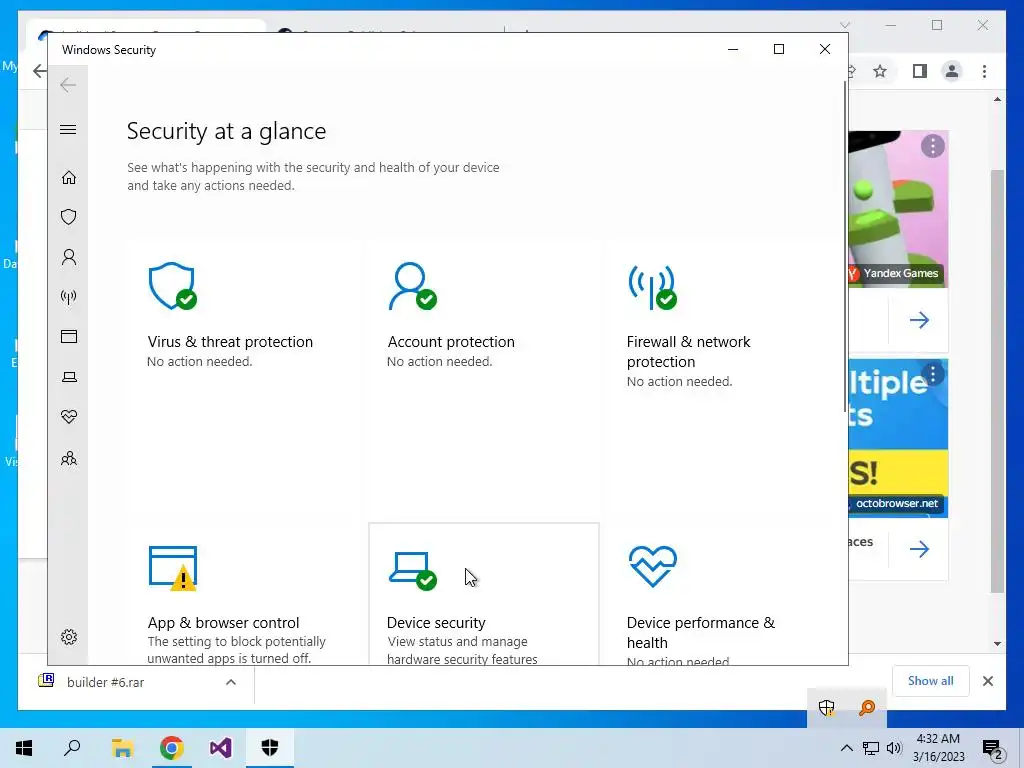Click Windows Security tray shield icon

click(x=827, y=707)
